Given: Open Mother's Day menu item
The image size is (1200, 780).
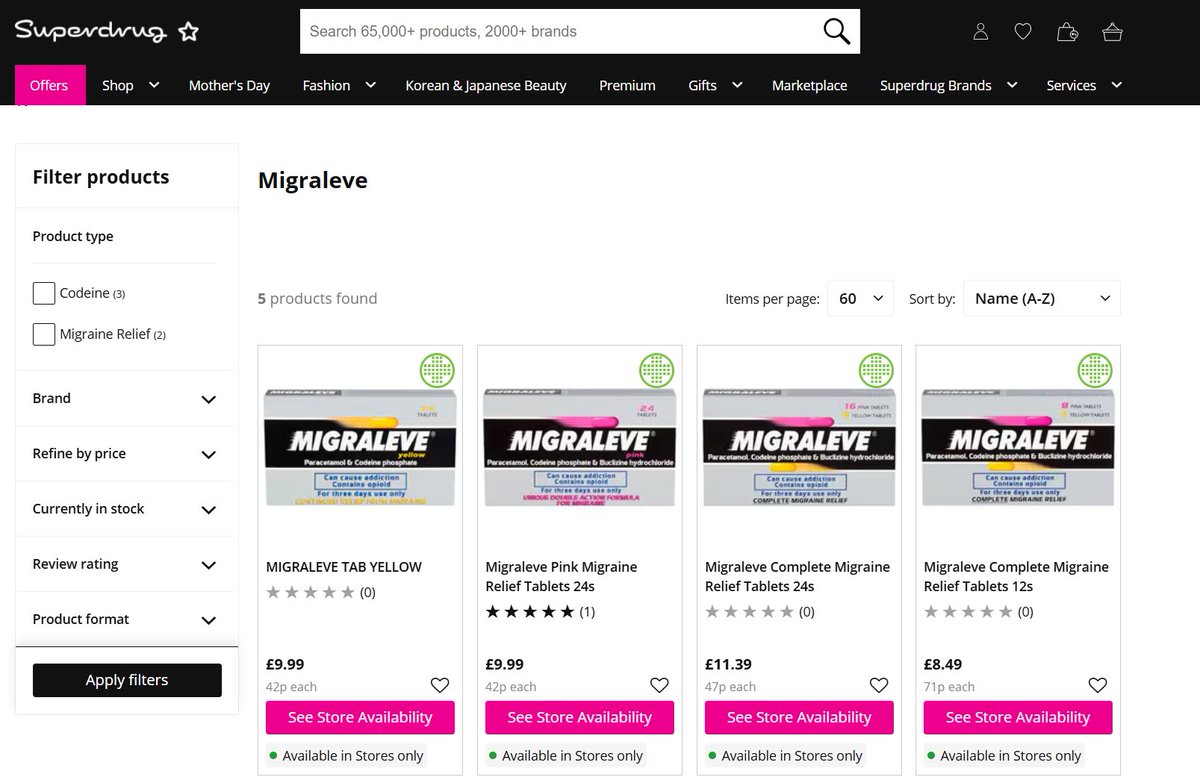Looking at the screenshot, I should click(x=229, y=85).
